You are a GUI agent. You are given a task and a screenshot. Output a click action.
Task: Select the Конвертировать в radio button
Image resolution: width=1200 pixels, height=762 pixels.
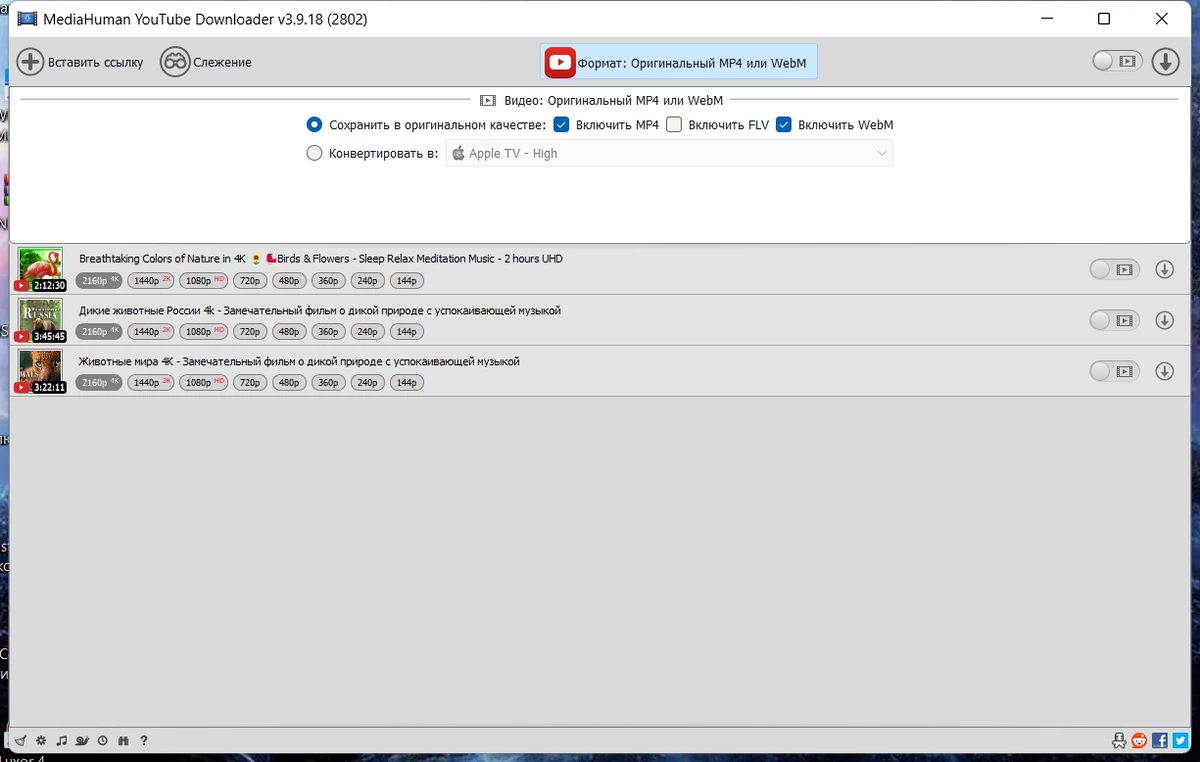[314, 153]
